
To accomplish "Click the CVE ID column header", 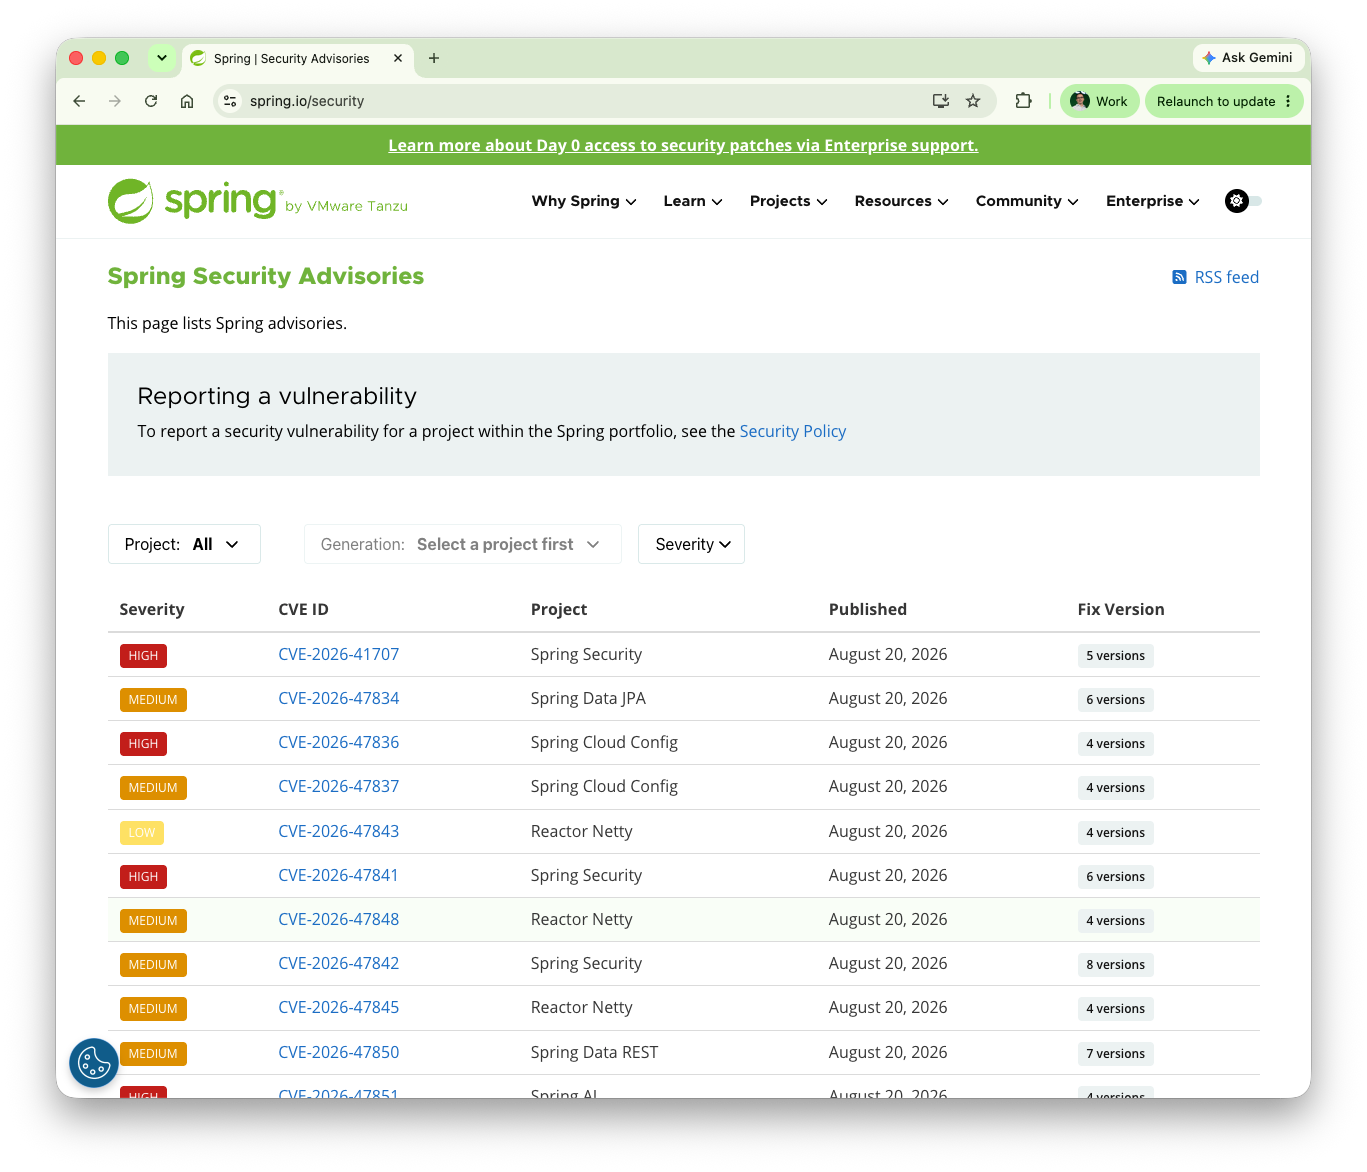I will pos(303,609).
